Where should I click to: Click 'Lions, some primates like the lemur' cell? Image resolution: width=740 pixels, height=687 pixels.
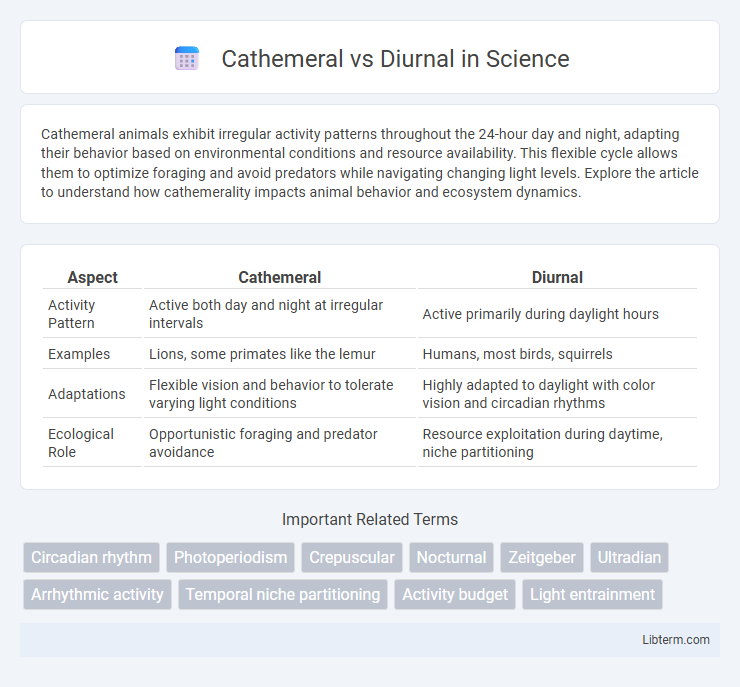click(x=279, y=354)
